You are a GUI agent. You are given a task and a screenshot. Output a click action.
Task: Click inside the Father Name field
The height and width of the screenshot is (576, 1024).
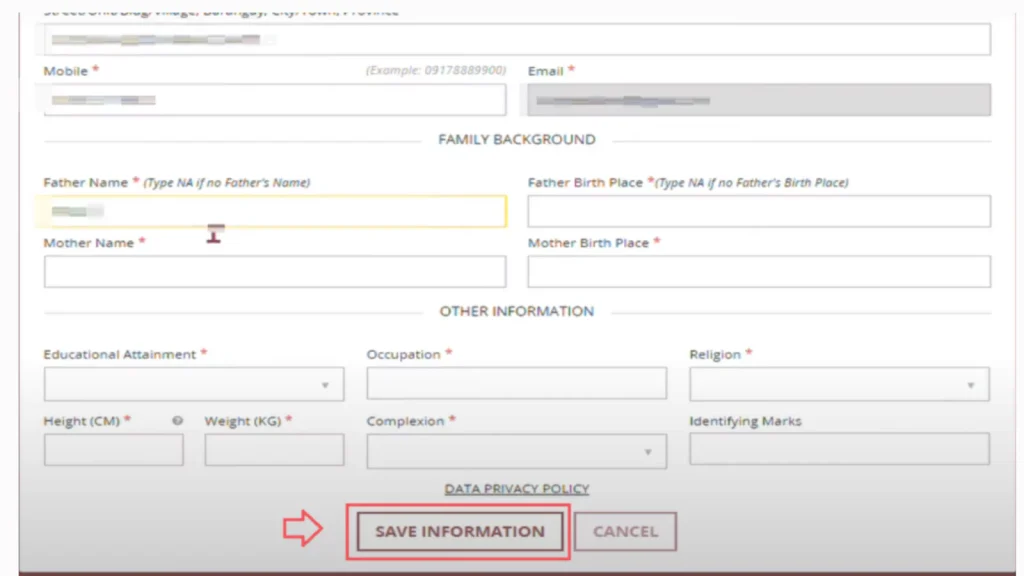275,210
